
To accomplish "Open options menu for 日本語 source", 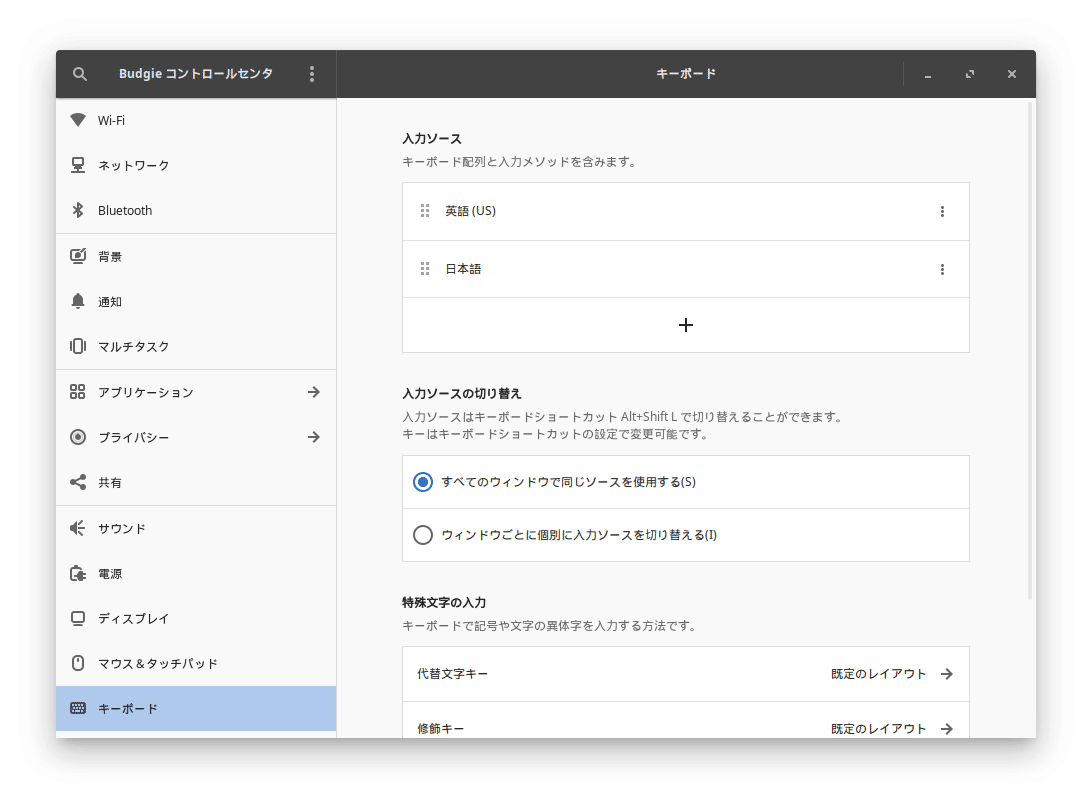I will (942, 269).
